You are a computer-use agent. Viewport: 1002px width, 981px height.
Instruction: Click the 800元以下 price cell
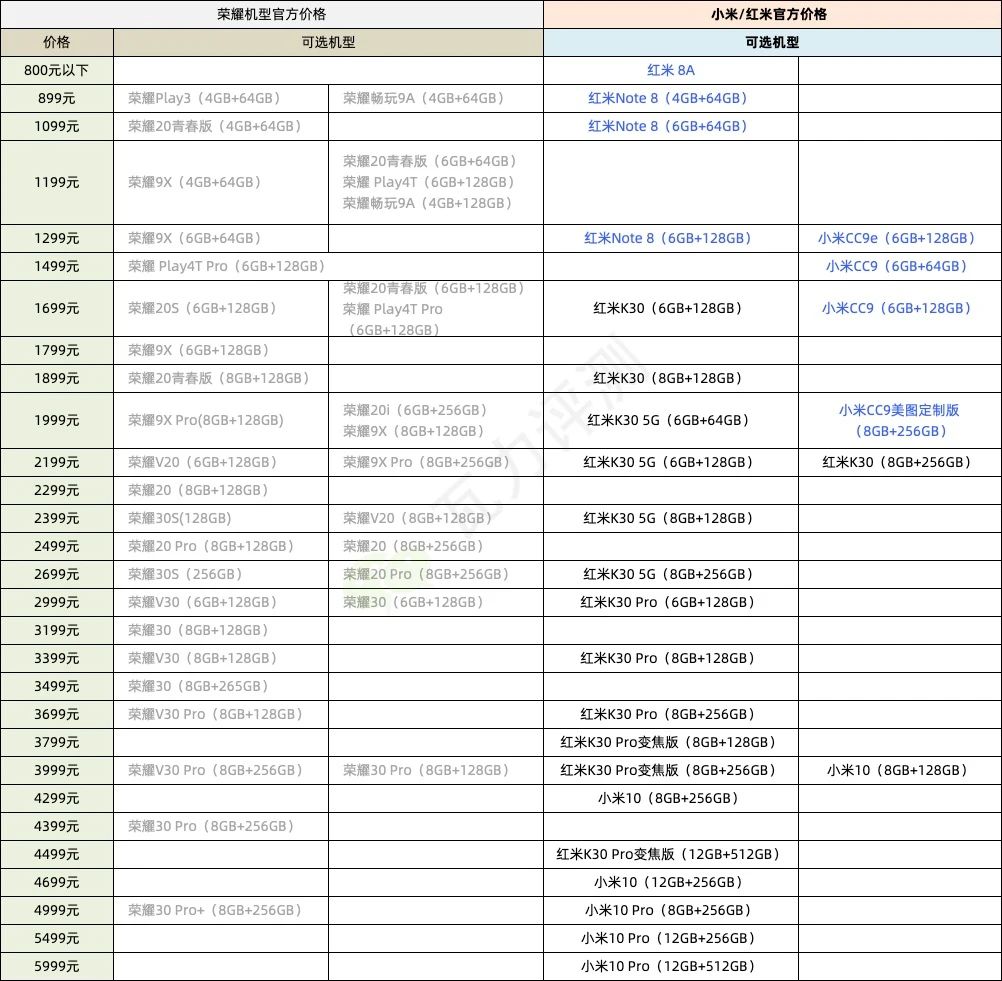coord(57,70)
